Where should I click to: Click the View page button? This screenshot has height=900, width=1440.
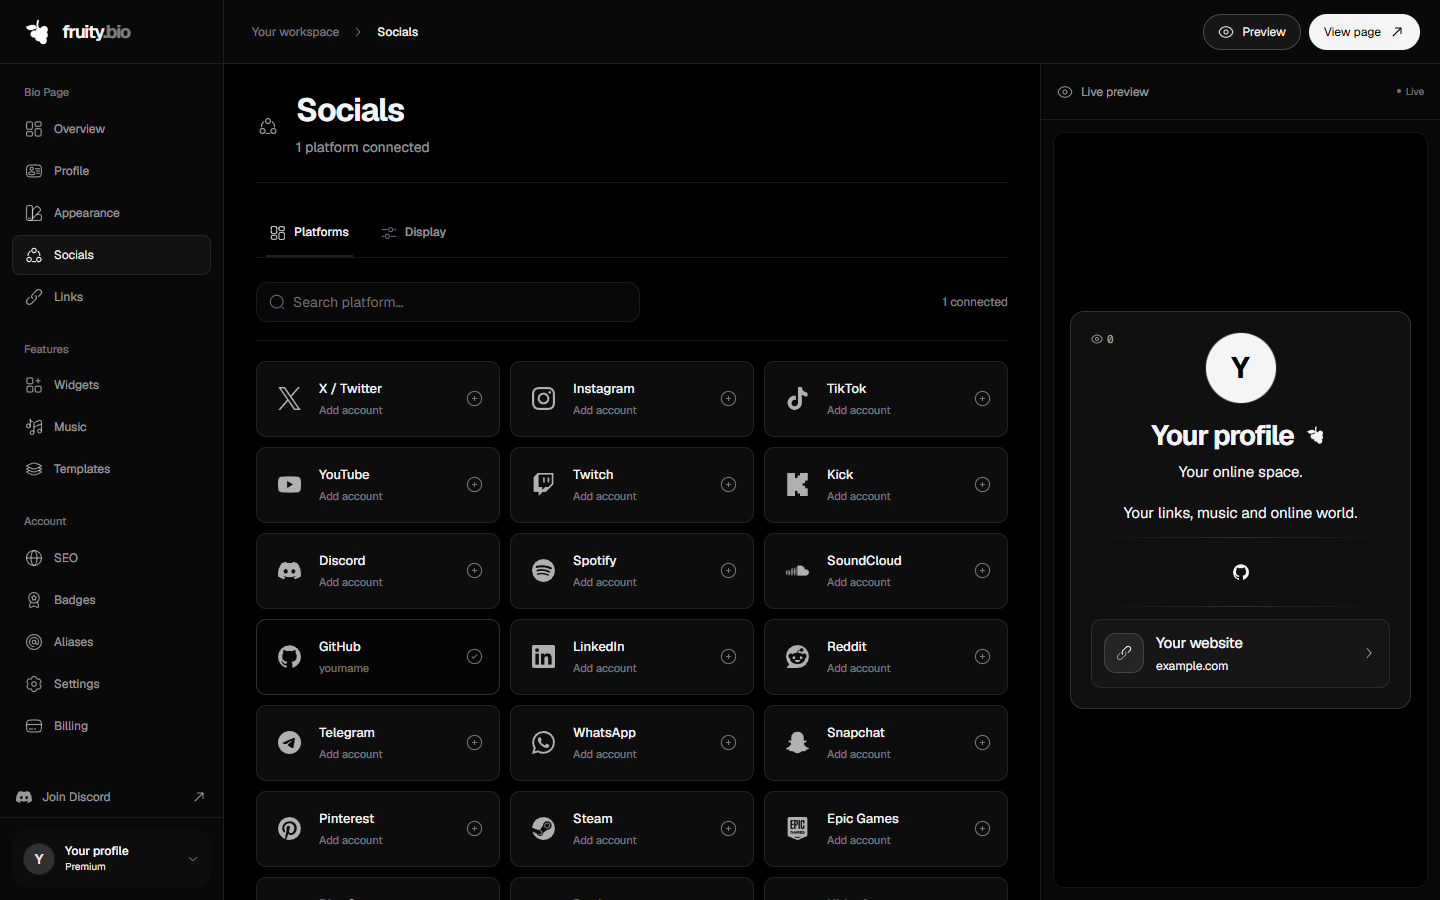click(x=1364, y=32)
